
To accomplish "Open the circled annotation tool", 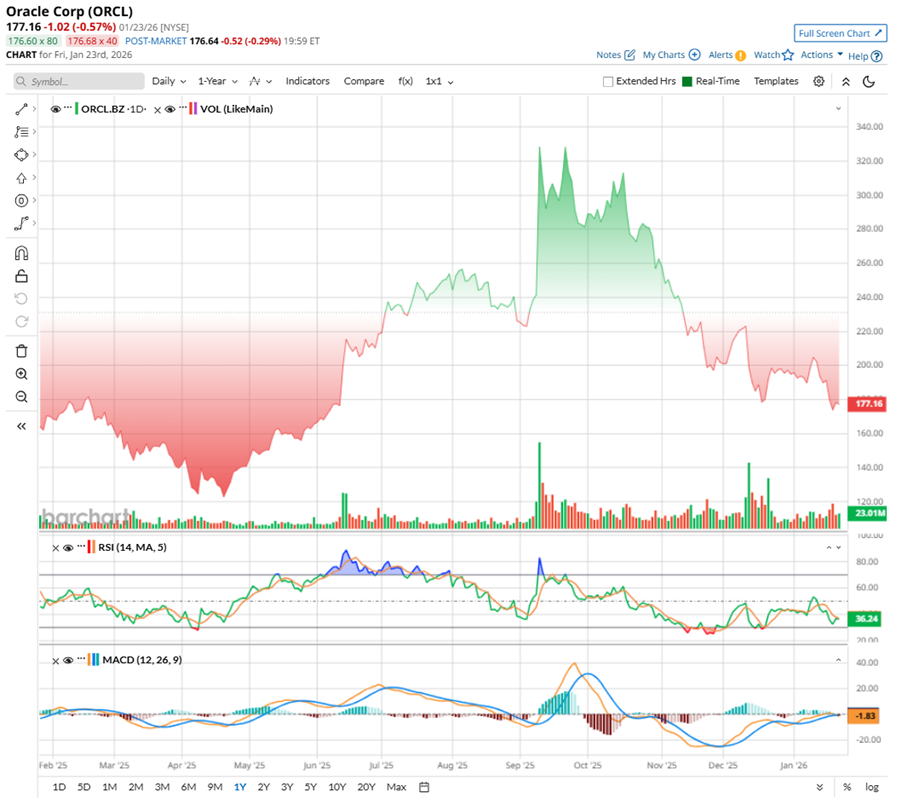I will 21,201.
